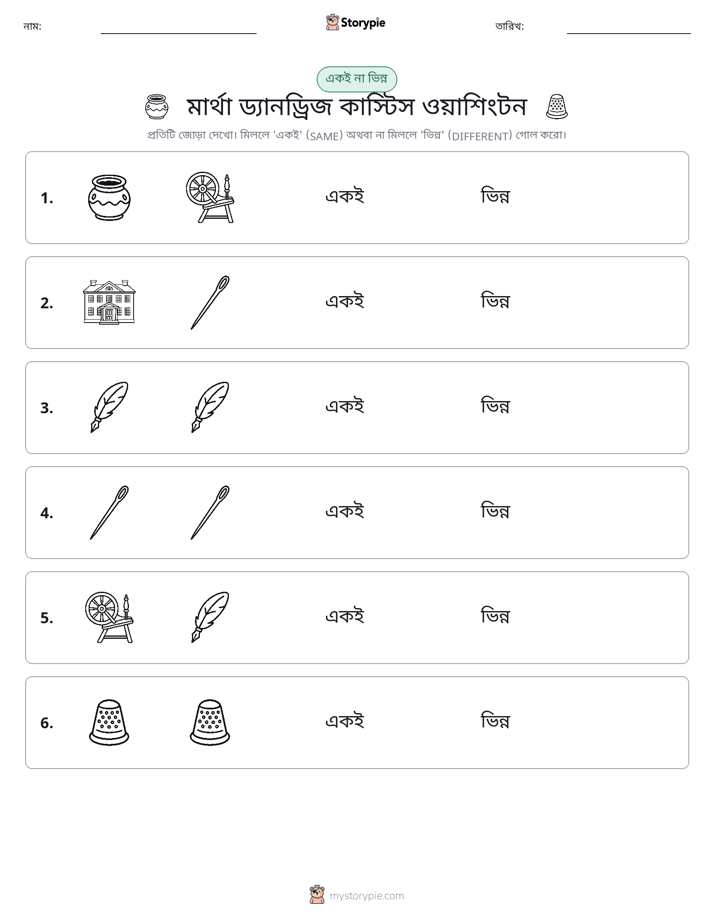
Task: Choose 'একই' for row 4
Action: tap(345, 511)
